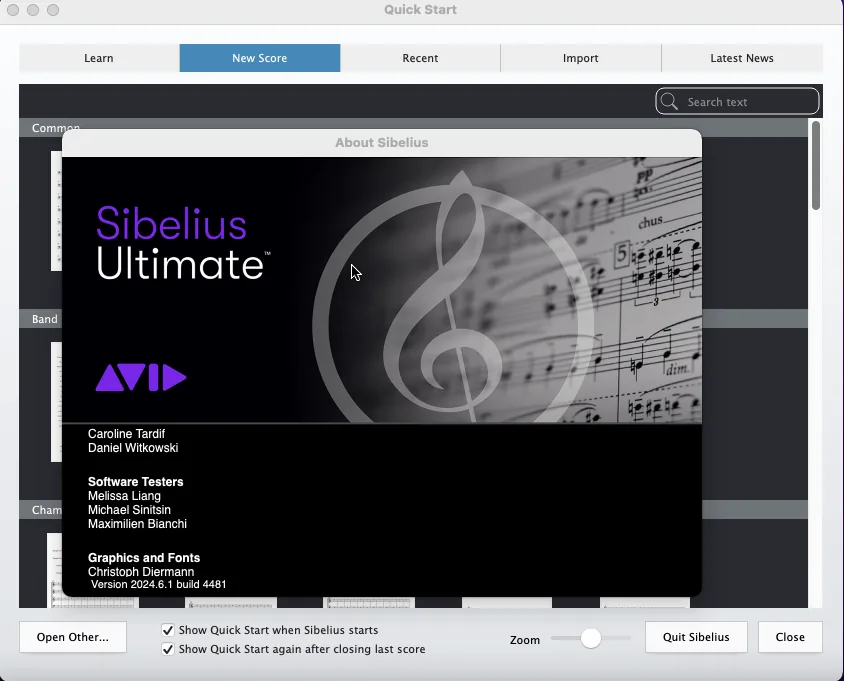The height and width of the screenshot is (681, 844).
Task: Select the New Score tab
Action: [260, 58]
